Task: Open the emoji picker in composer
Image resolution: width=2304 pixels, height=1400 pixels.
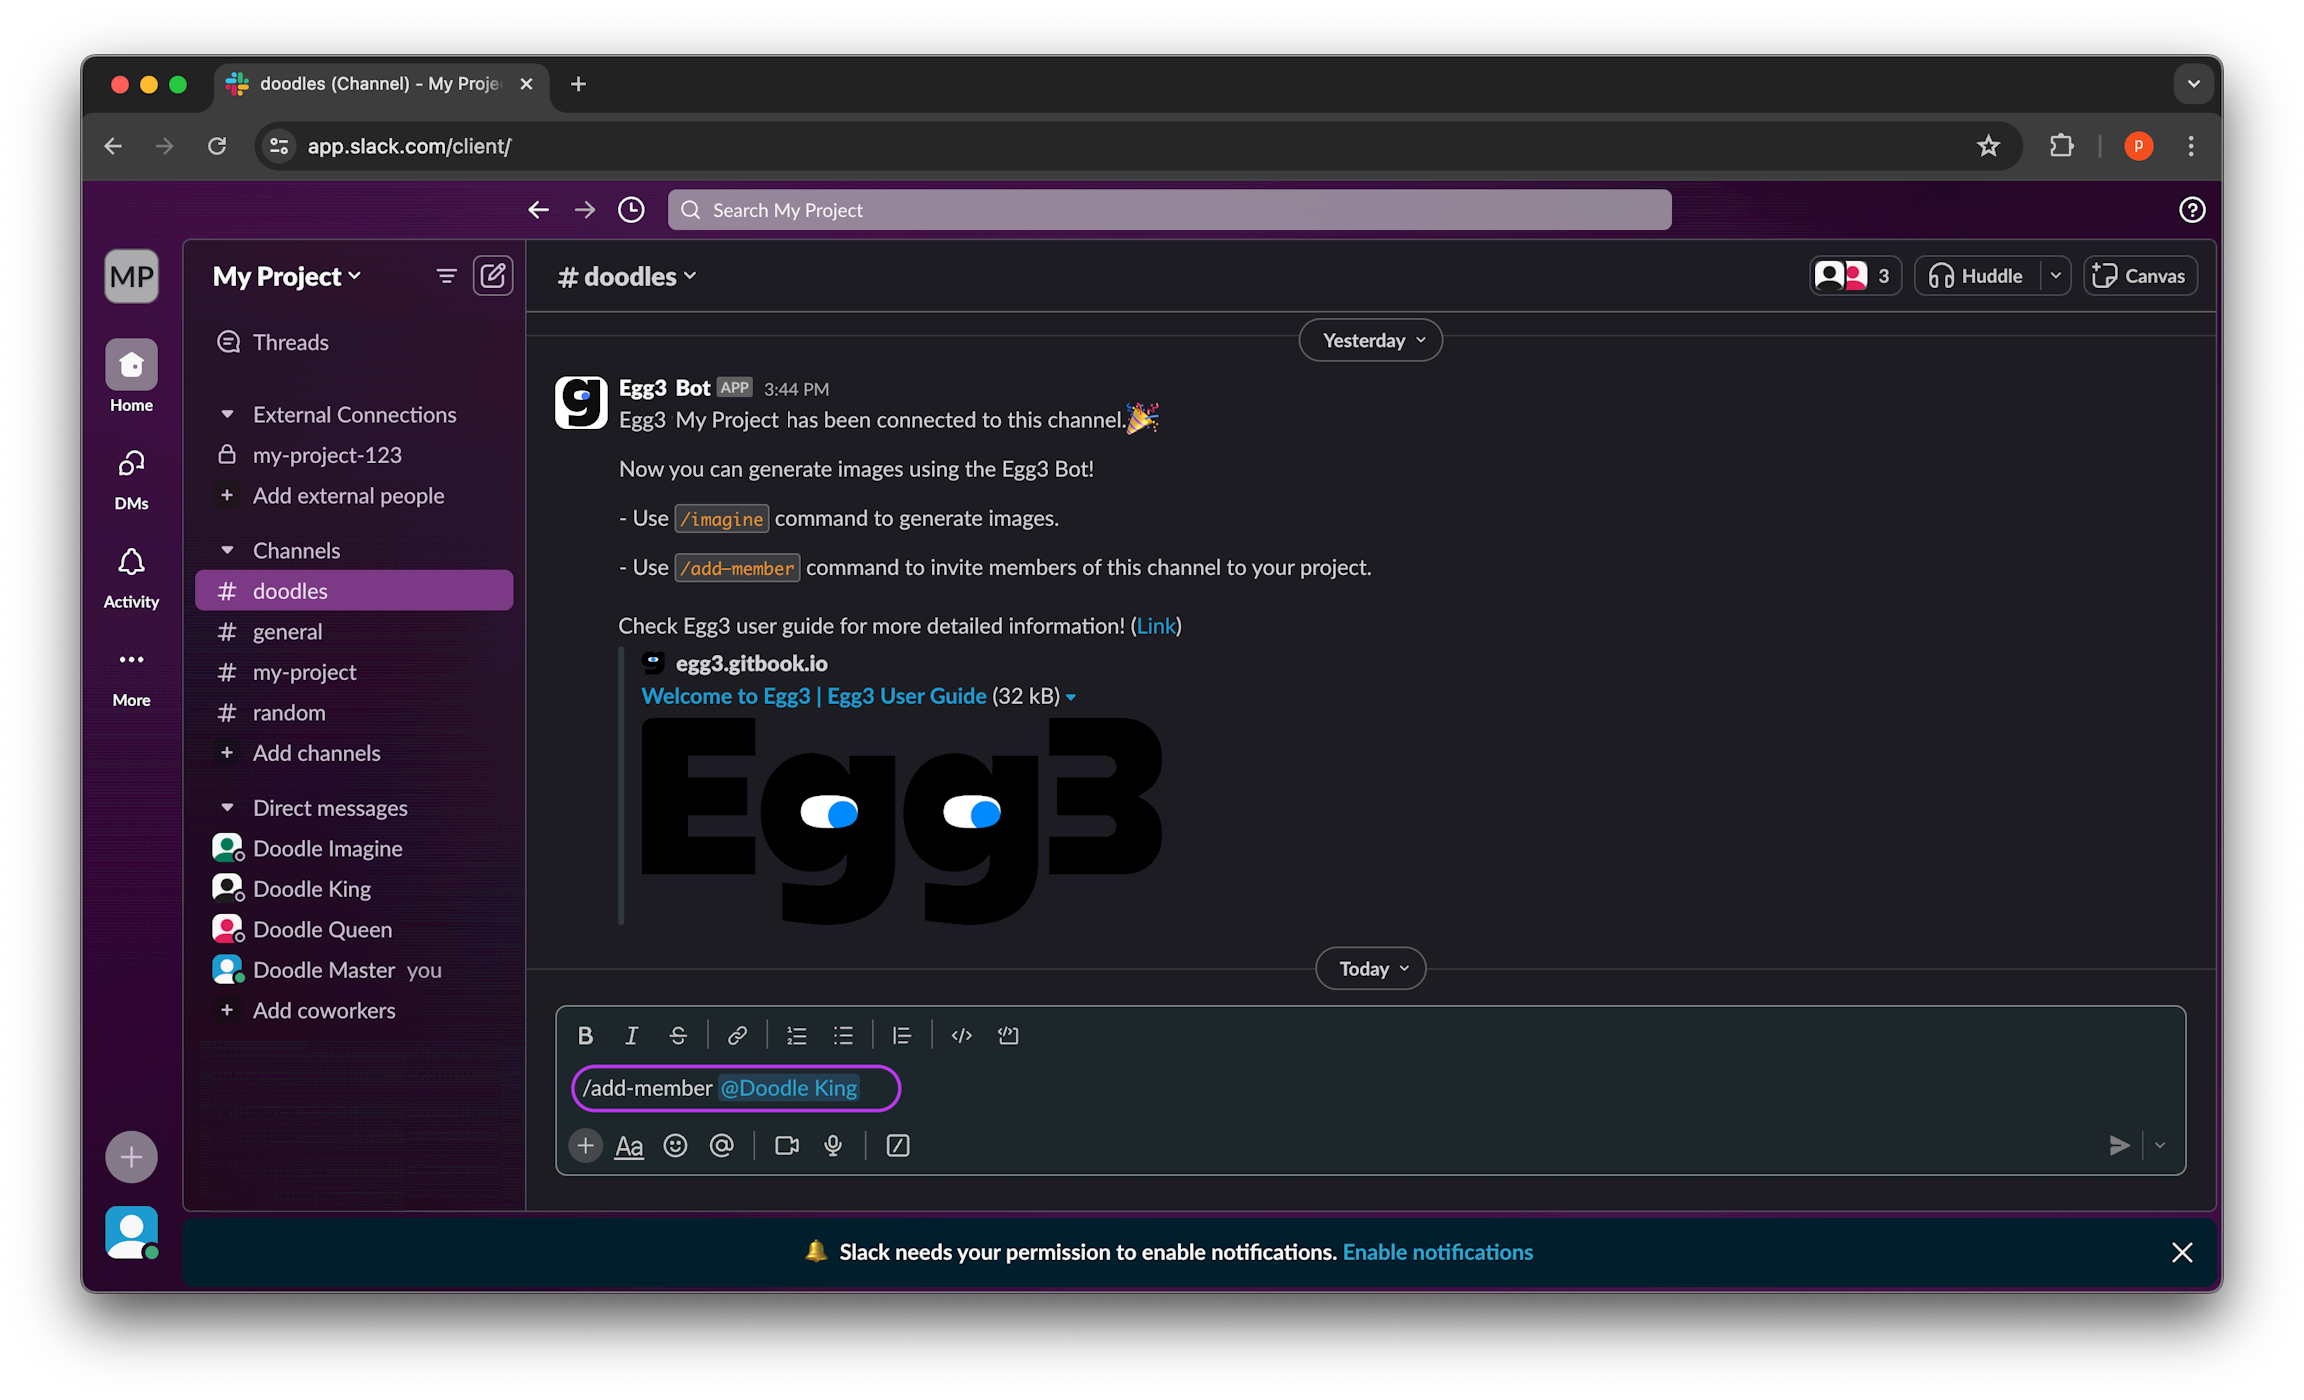Action: click(x=675, y=1145)
